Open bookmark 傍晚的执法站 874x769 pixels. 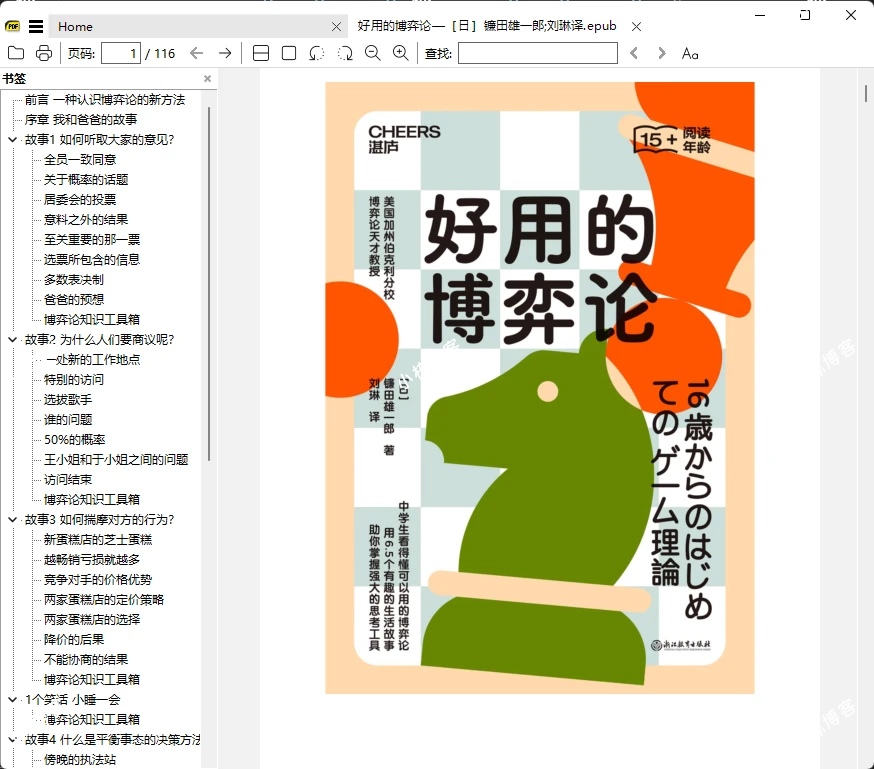pos(80,760)
